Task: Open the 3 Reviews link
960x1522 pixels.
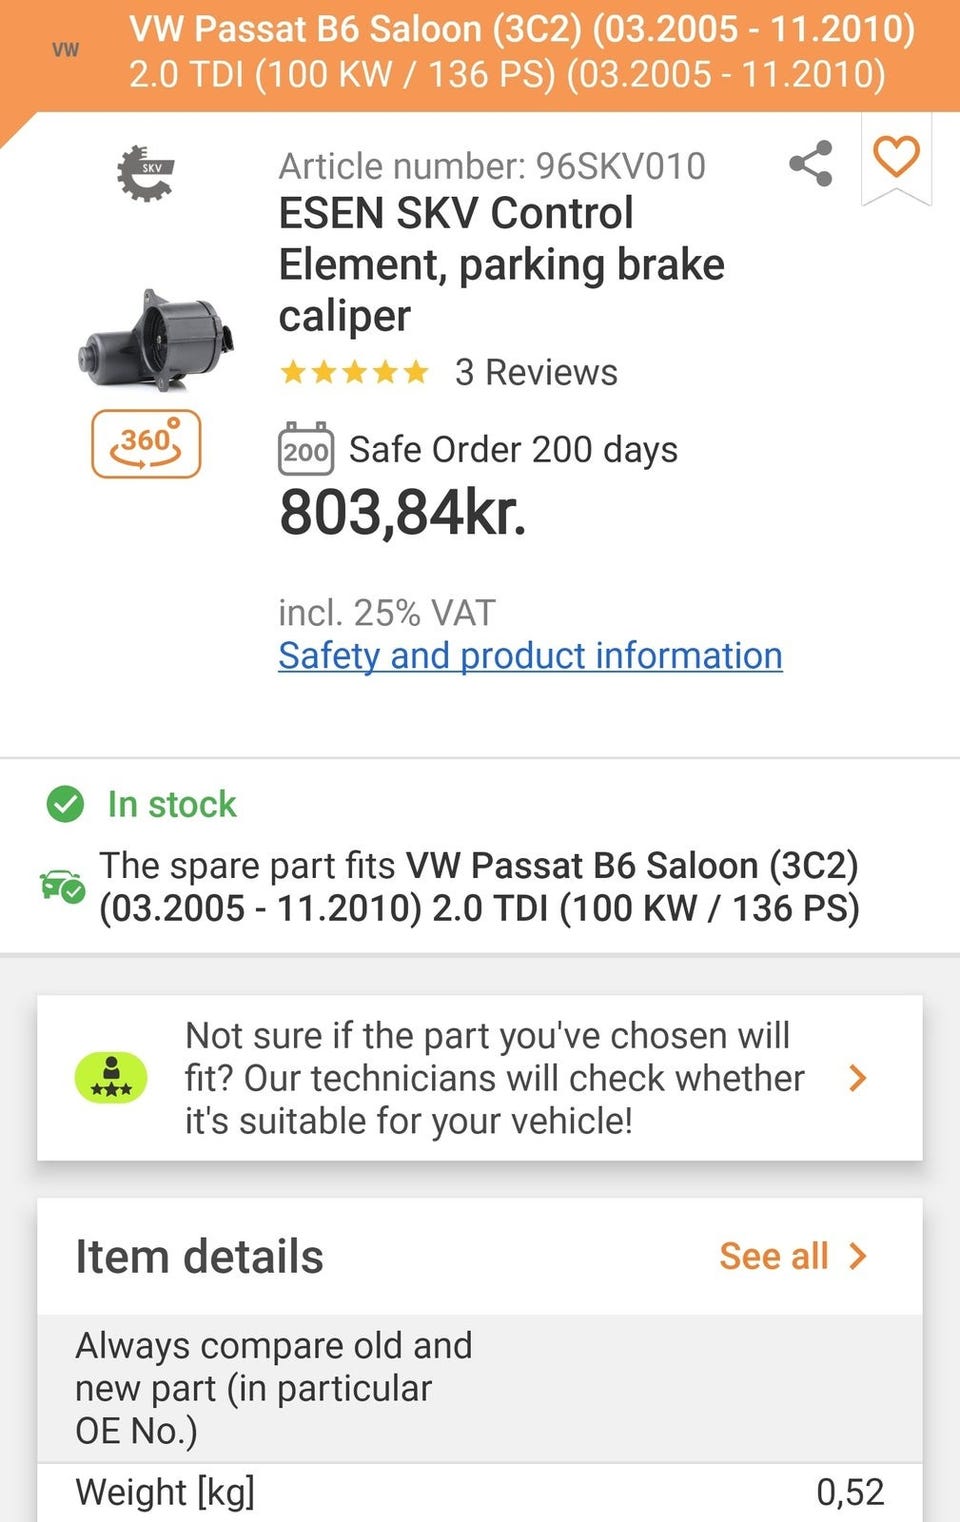Action: coord(536,373)
